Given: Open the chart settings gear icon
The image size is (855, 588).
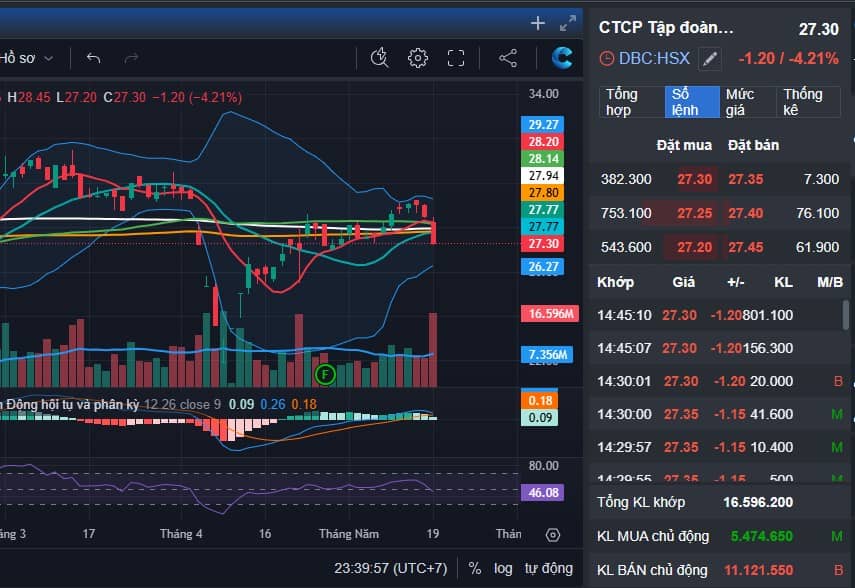Looking at the screenshot, I should tap(419, 58).
